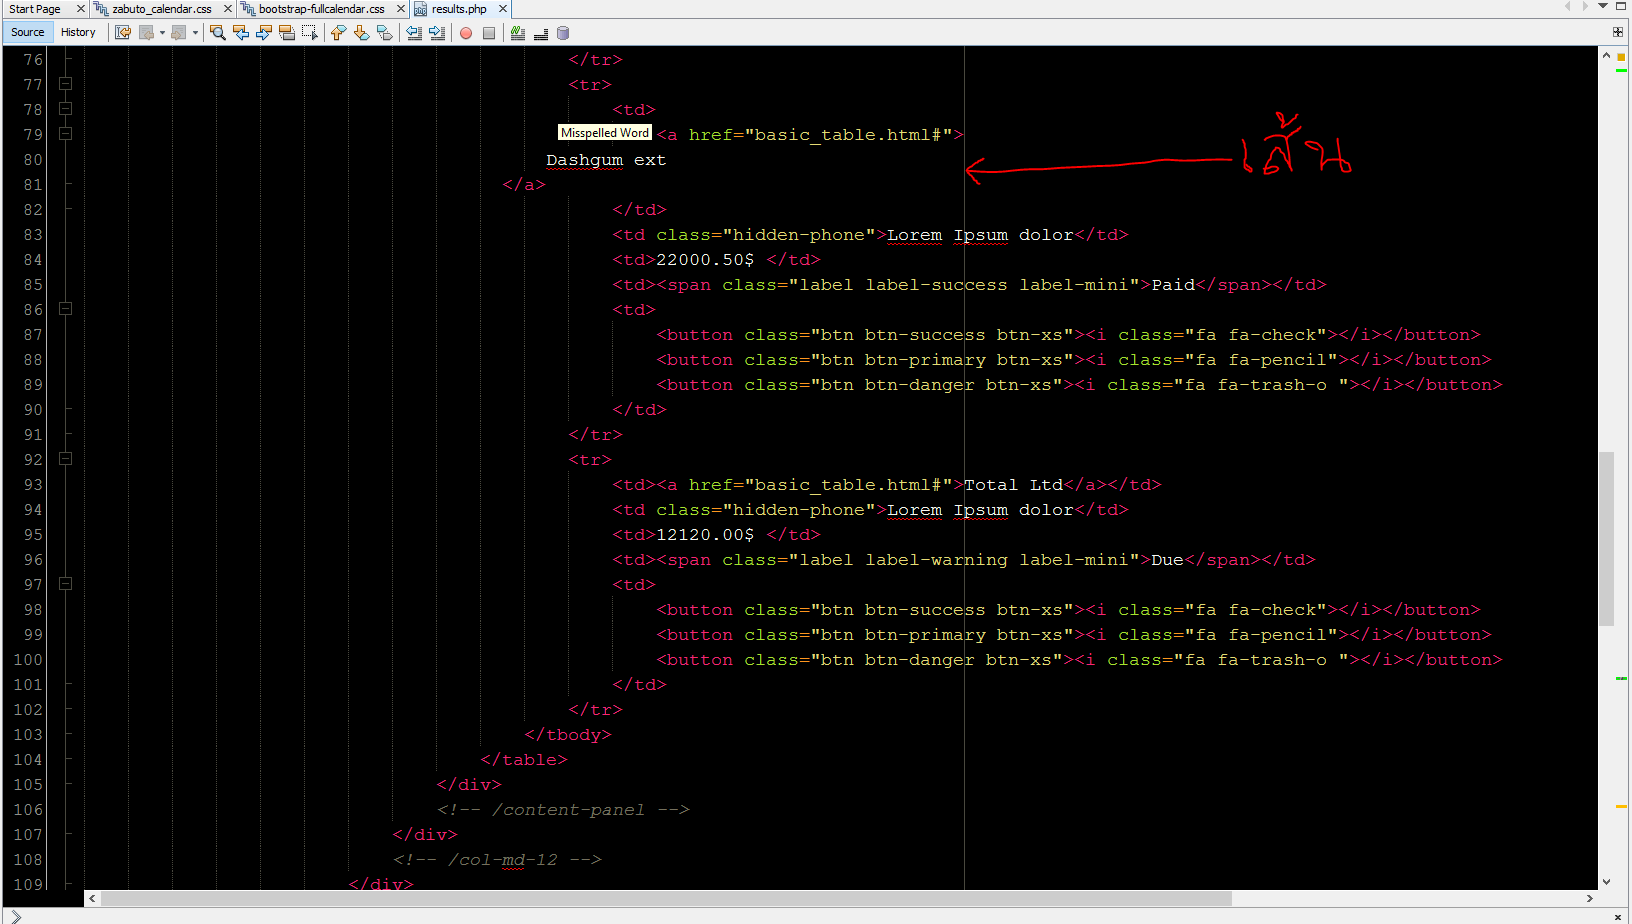Viewport: 1632px width, 924px height.
Task: Click the Back navigation arrow icon
Action: [x=147, y=33]
